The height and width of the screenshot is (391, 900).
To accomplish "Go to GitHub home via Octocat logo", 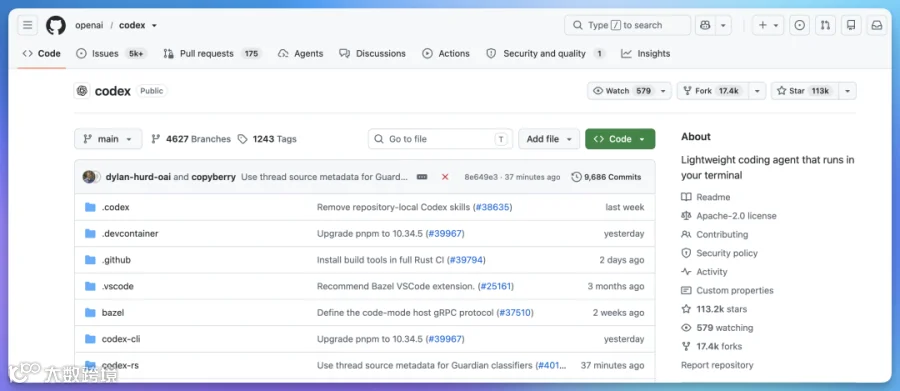I will pyautogui.click(x=56, y=25).
